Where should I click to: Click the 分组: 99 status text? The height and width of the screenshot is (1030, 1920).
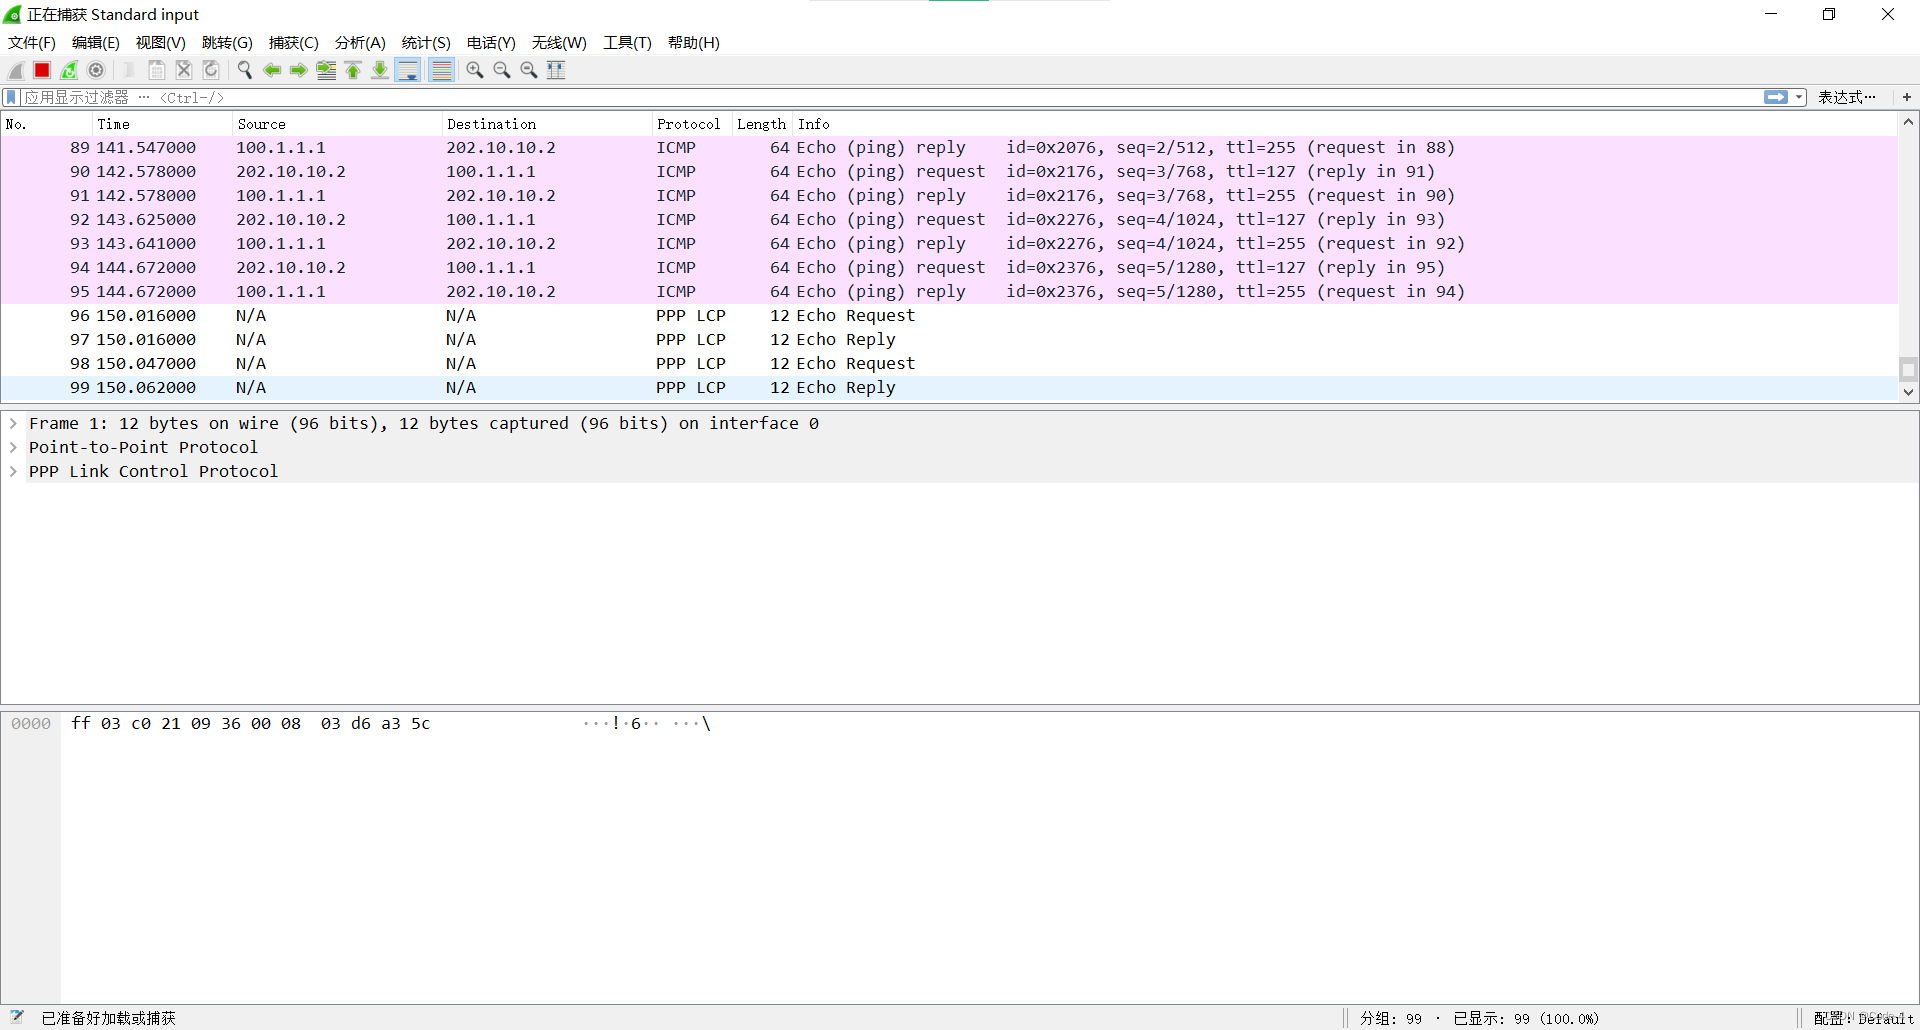(x=1390, y=1018)
